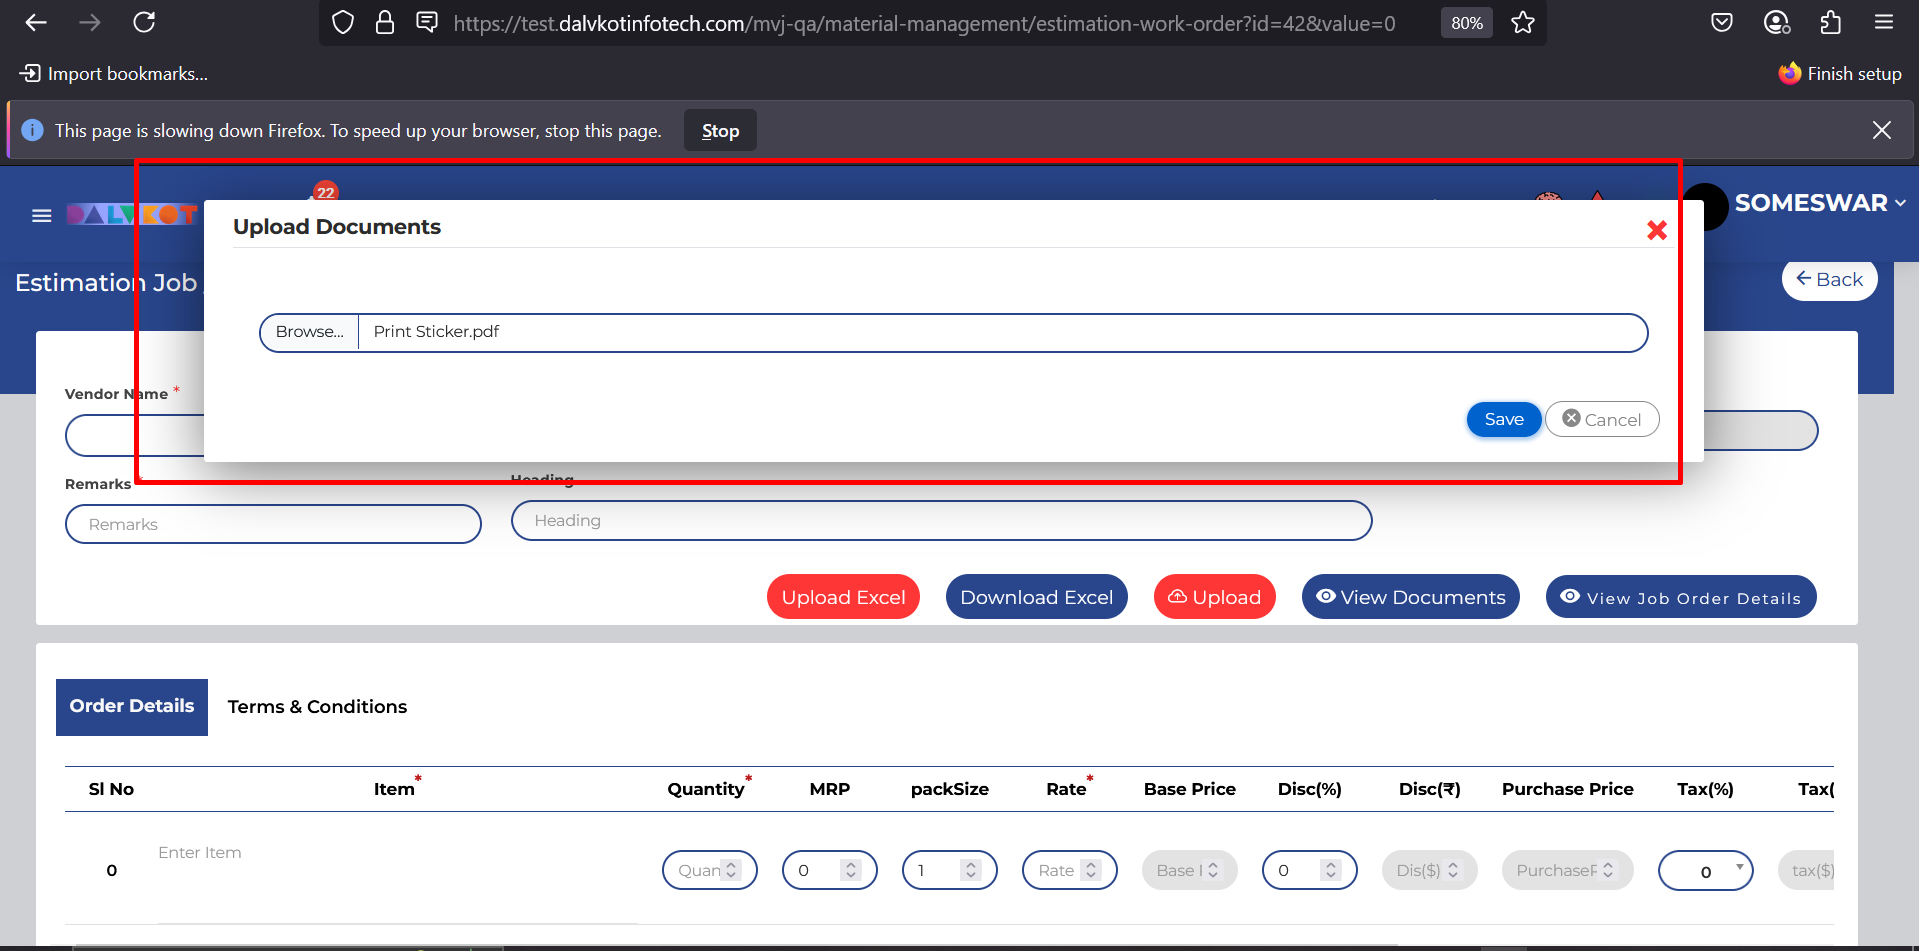Click the 80% zoom level indicator
The height and width of the screenshot is (951, 1919).
tap(1466, 23)
